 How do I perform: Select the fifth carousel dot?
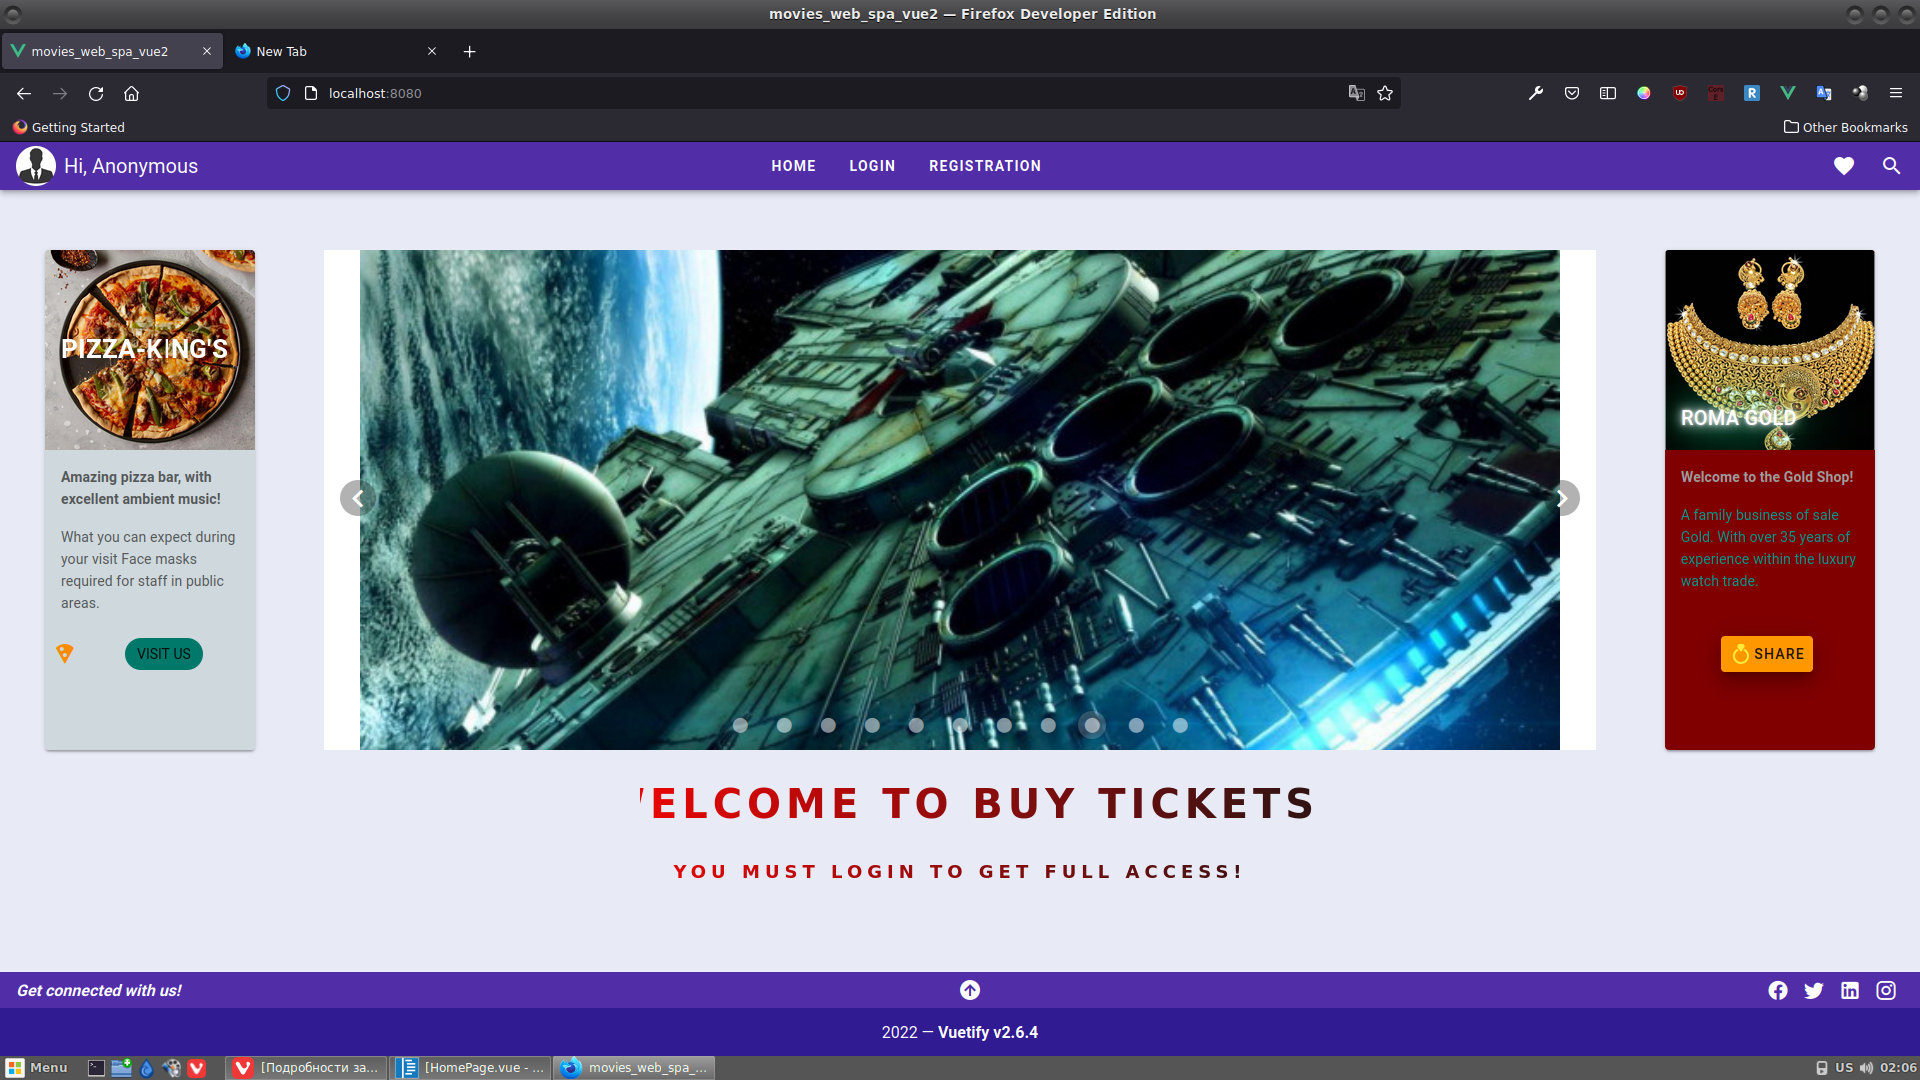tap(915, 726)
